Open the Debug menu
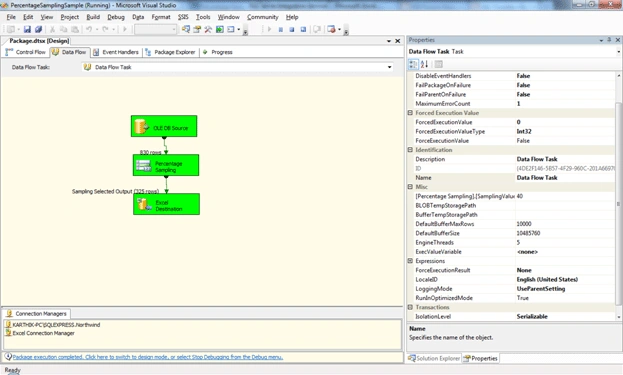Image resolution: width=623 pixels, height=375 pixels. pyautogui.click(x=116, y=17)
